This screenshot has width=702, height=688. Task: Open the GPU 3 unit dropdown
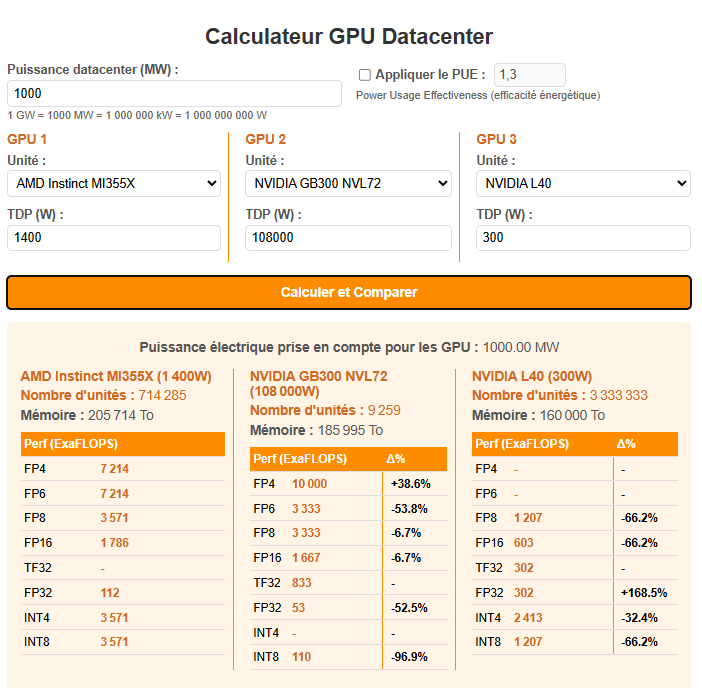click(x=583, y=183)
